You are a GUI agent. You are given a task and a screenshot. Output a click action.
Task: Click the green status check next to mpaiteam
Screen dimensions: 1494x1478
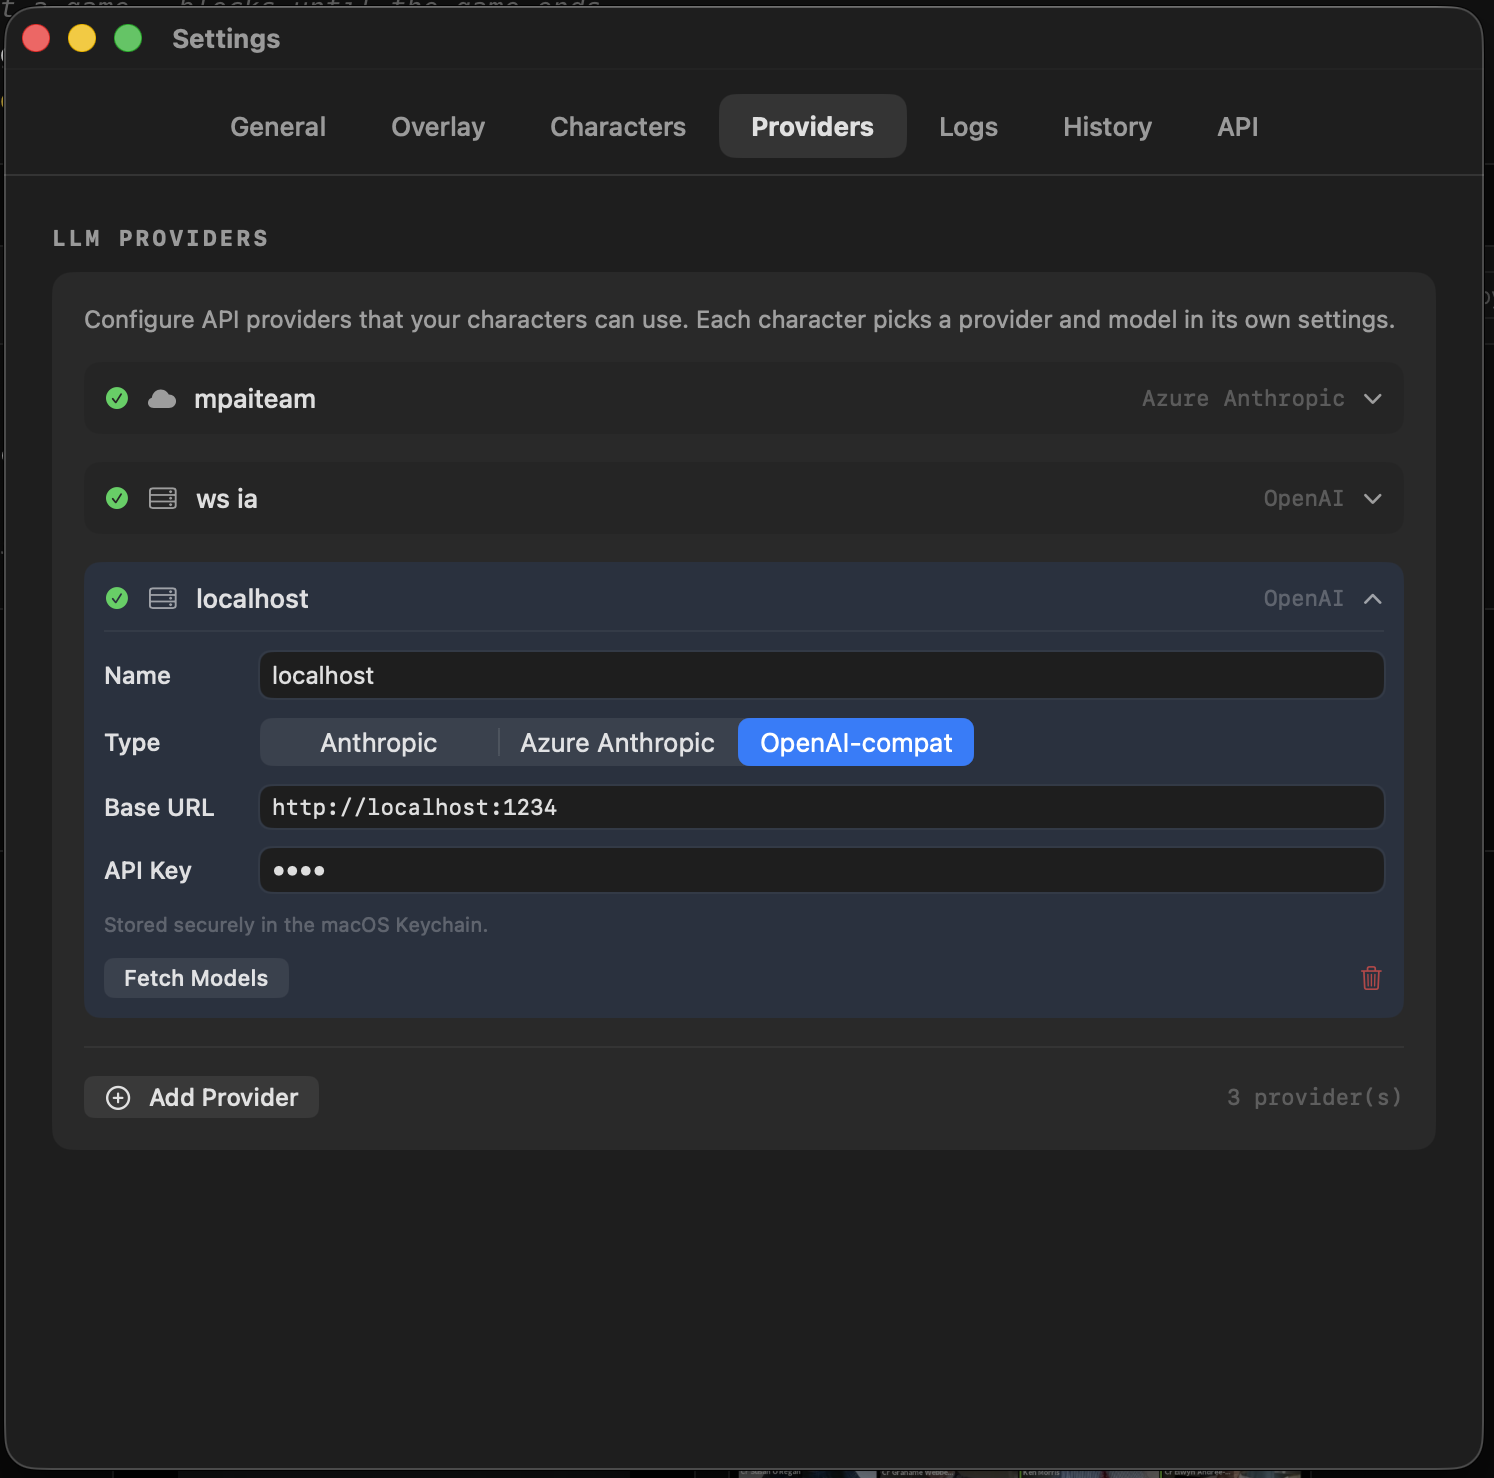coord(117,398)
